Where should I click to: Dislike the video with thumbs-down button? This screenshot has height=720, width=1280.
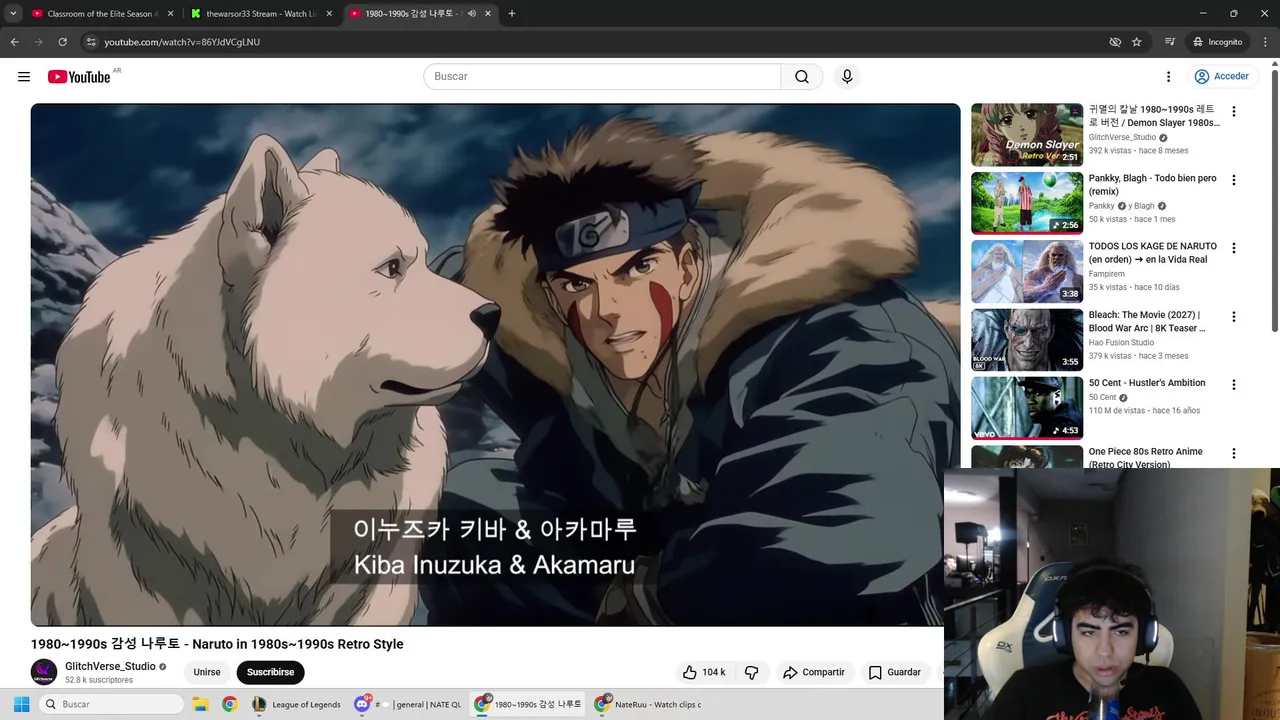click(x=752, y=672)
